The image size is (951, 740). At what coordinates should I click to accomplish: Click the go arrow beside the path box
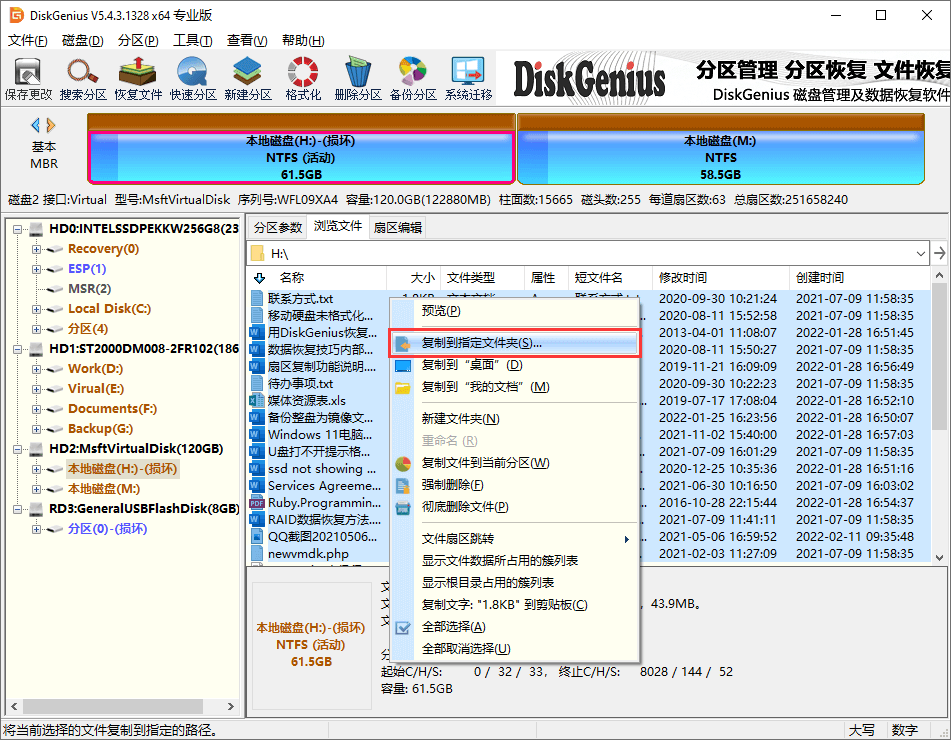939,254
